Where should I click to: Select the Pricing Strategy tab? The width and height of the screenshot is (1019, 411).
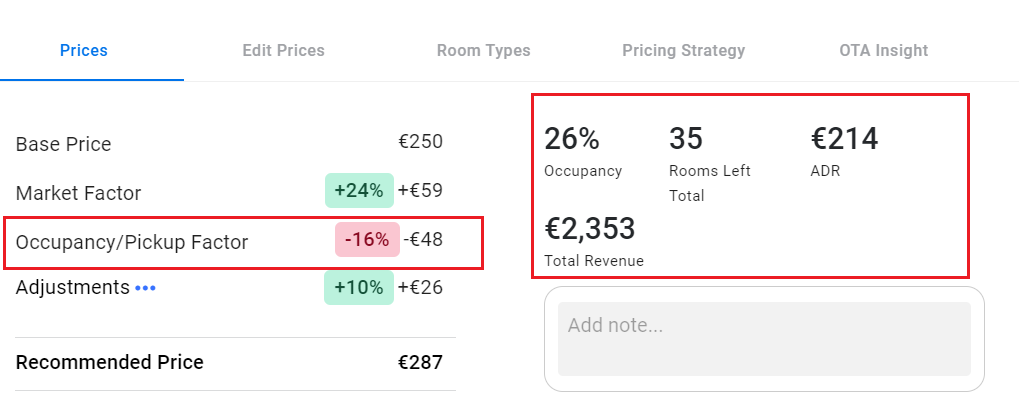click(x=683, y=50)
